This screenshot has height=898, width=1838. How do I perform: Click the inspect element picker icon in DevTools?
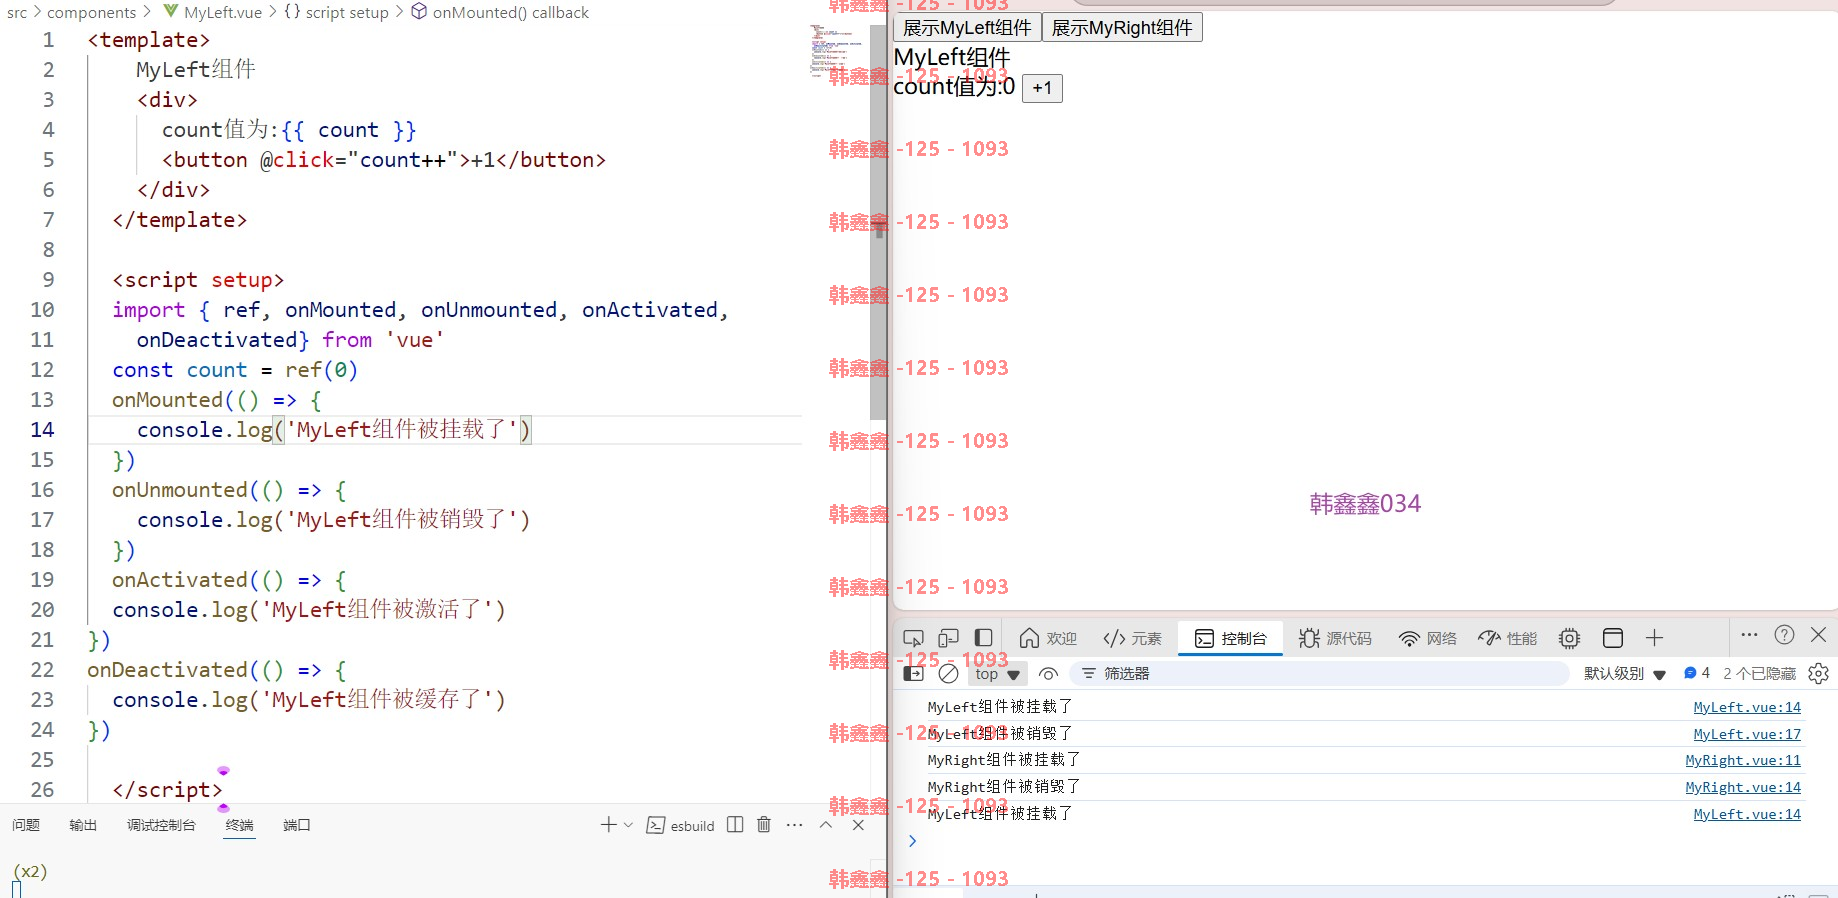[x=913, y=638]
